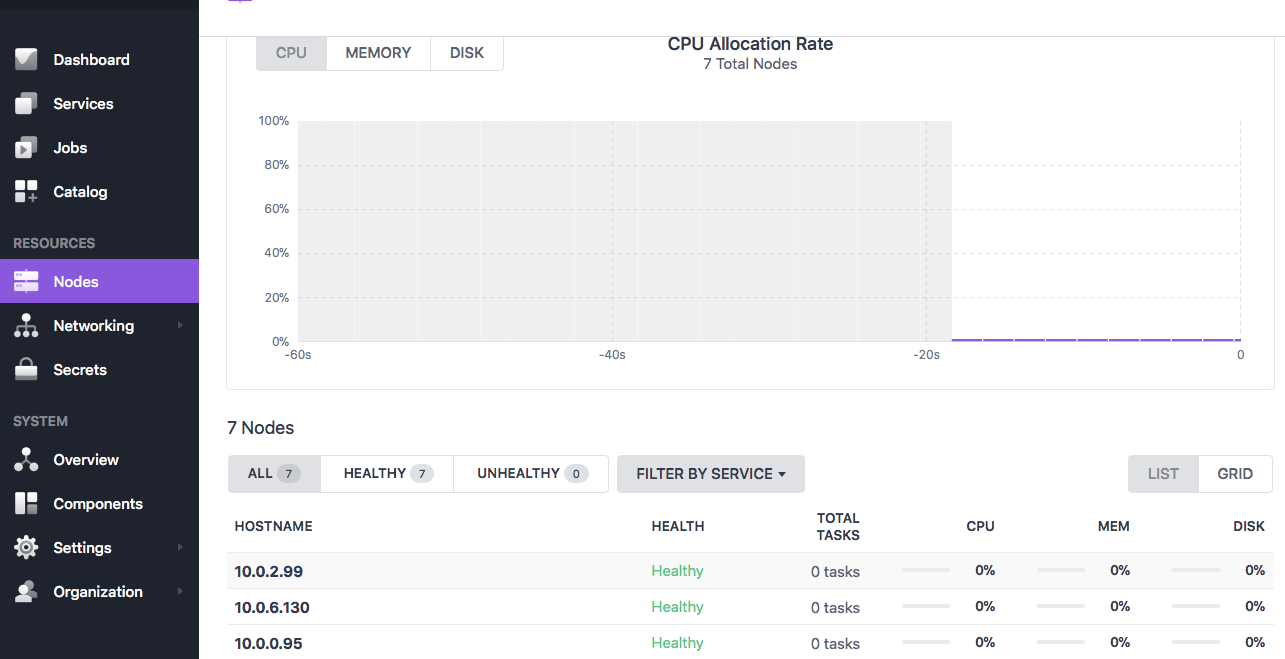Switch the chart to the MEMORY tab
1285x659 pixels.
tap(378, 53)
